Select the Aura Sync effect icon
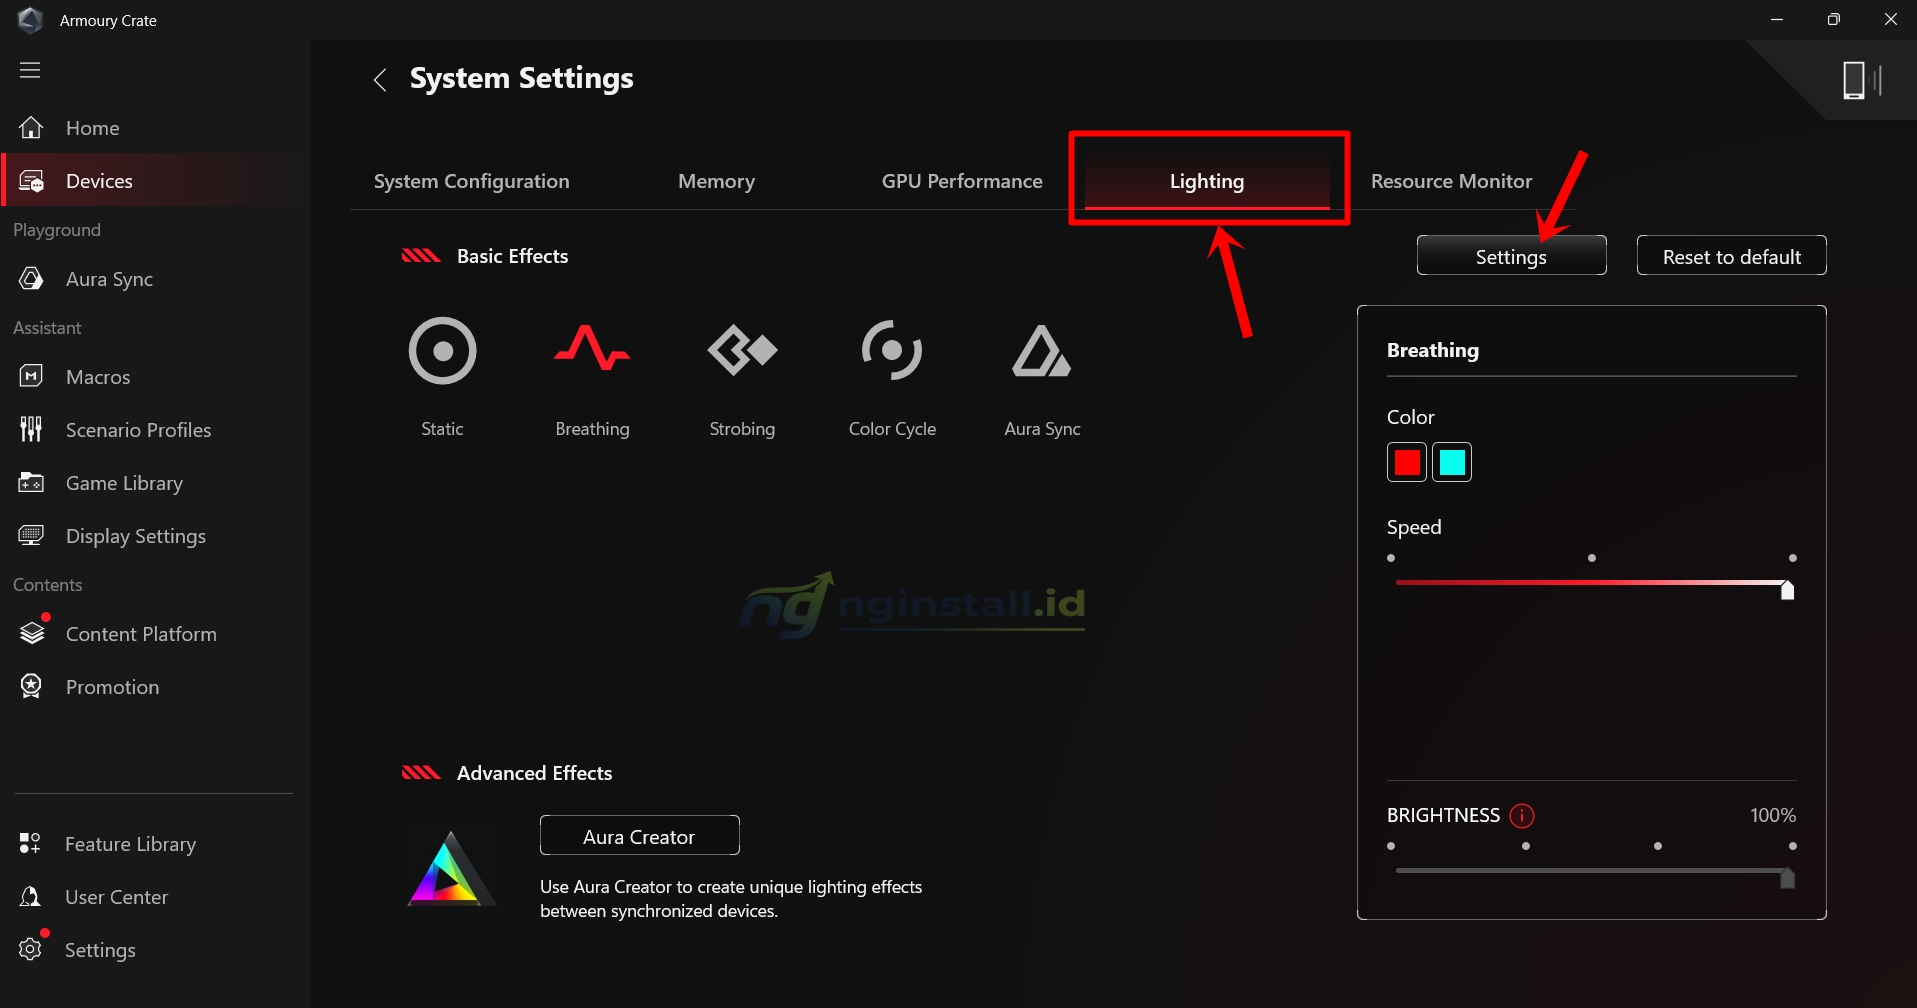1917x1008 pixels. click(1042, 351)
